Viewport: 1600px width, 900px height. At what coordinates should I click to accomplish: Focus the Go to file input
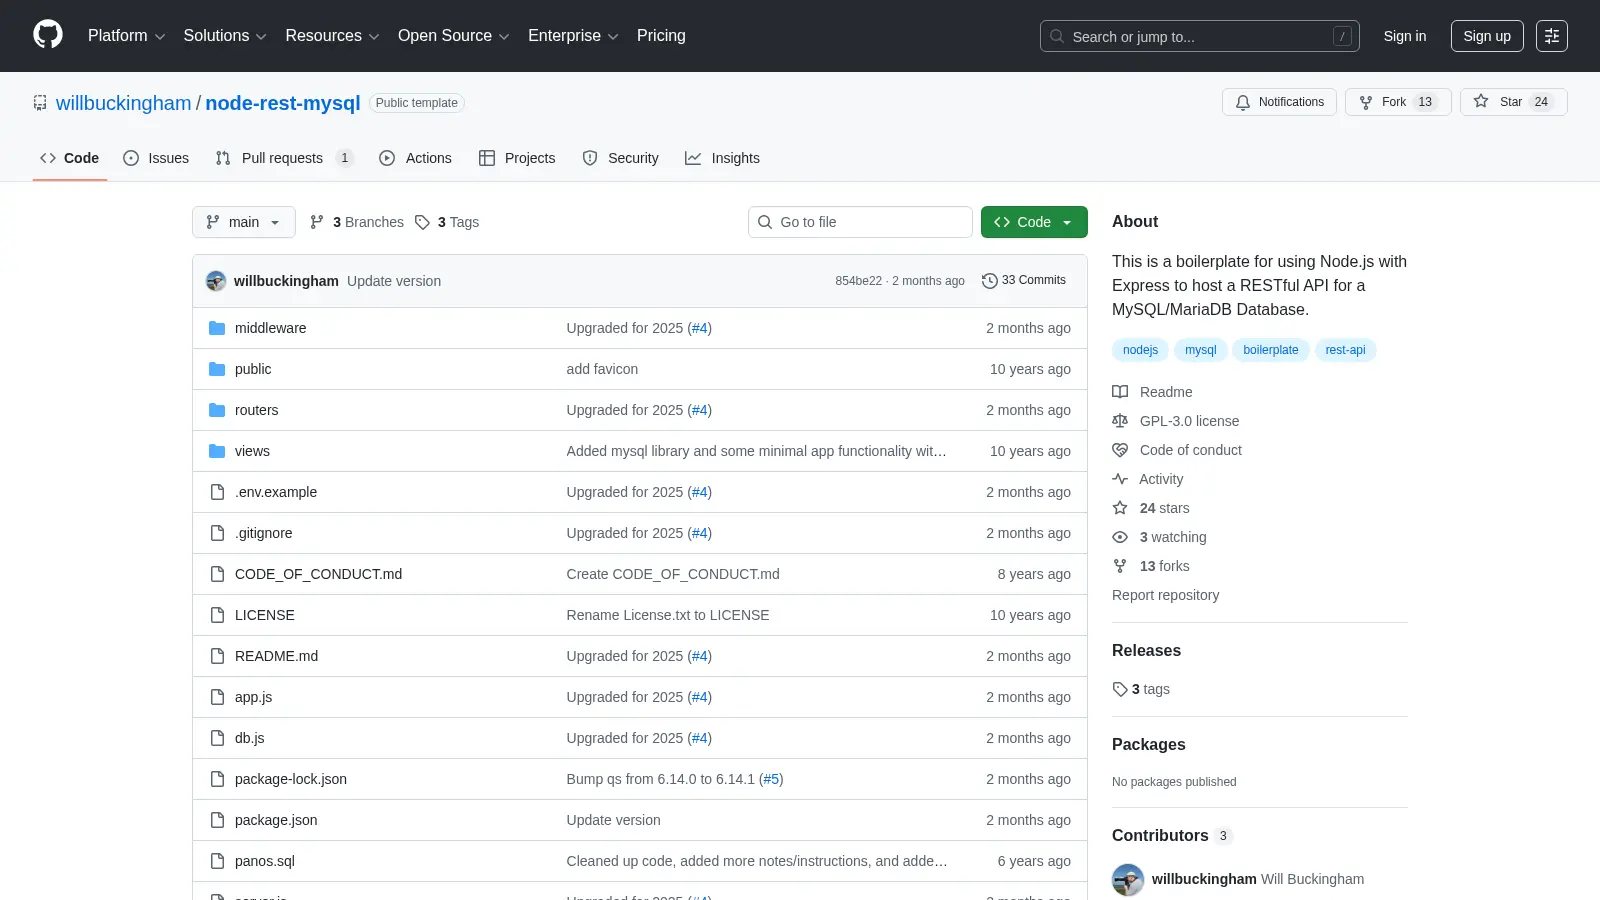coord(860,222)
